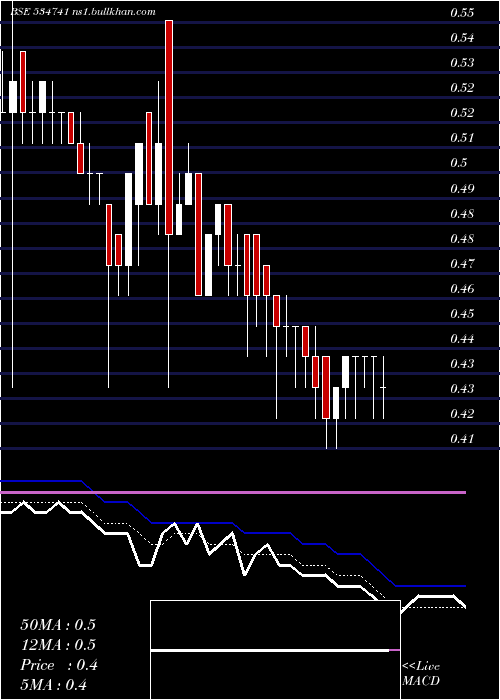Screen dimensions: 500x700
Task: Click the 0.55 price axis label
Action: (x=462, y=13)
